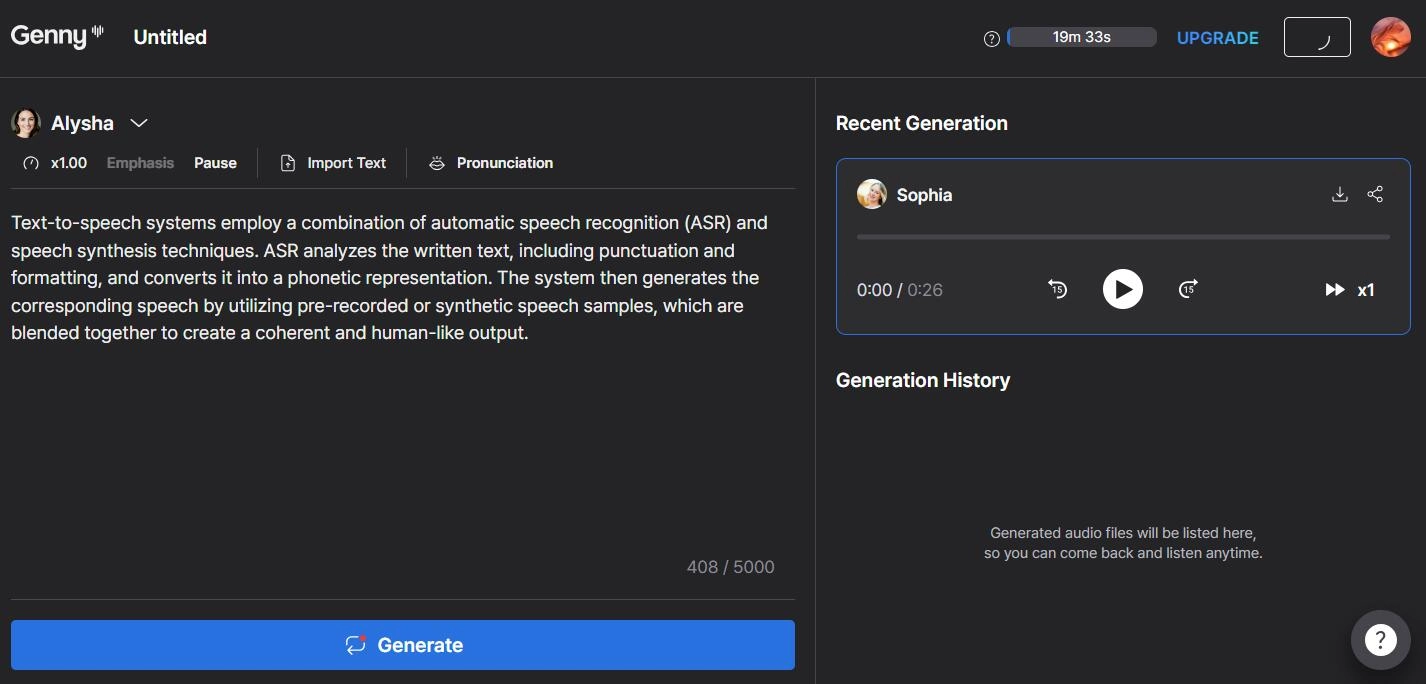The height and width of the screenshot is (684, 1426).
Task: Play the Sophia recent generation
Action: 1123,290
